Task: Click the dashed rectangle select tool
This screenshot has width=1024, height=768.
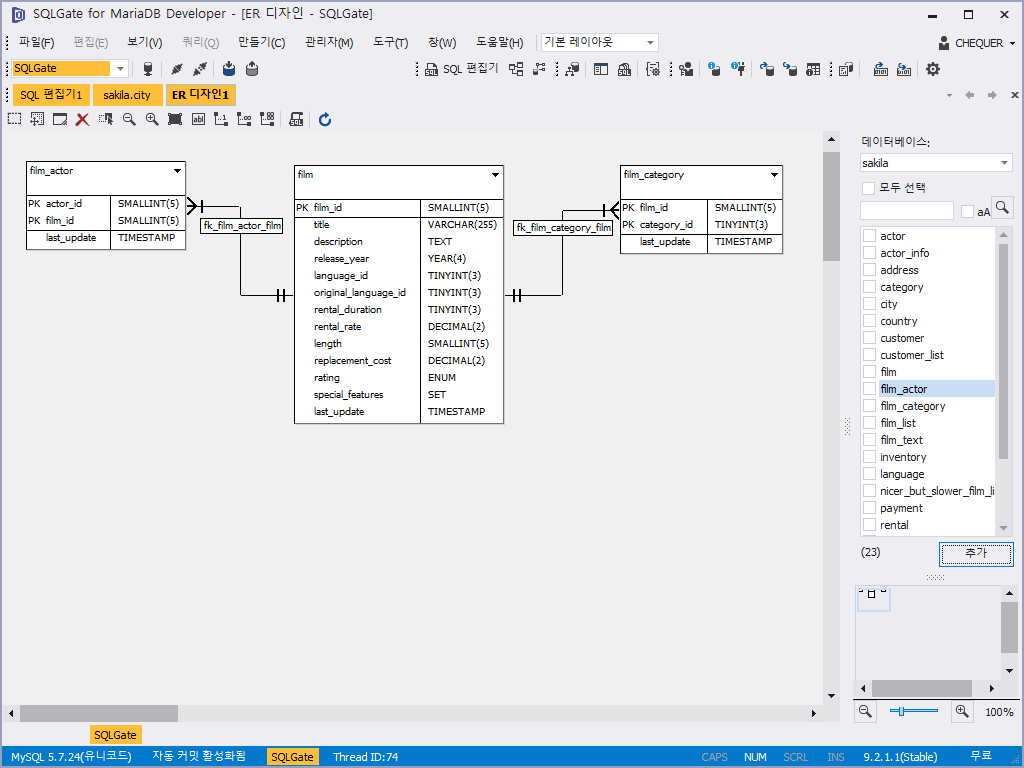Action: point(14,119)
